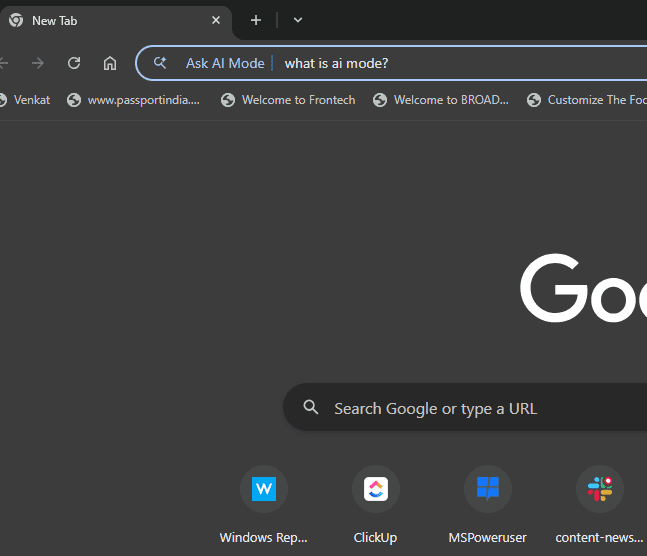Click the Chrome icon on New Tab
The image size is (647, 556).
coord(16,20)
